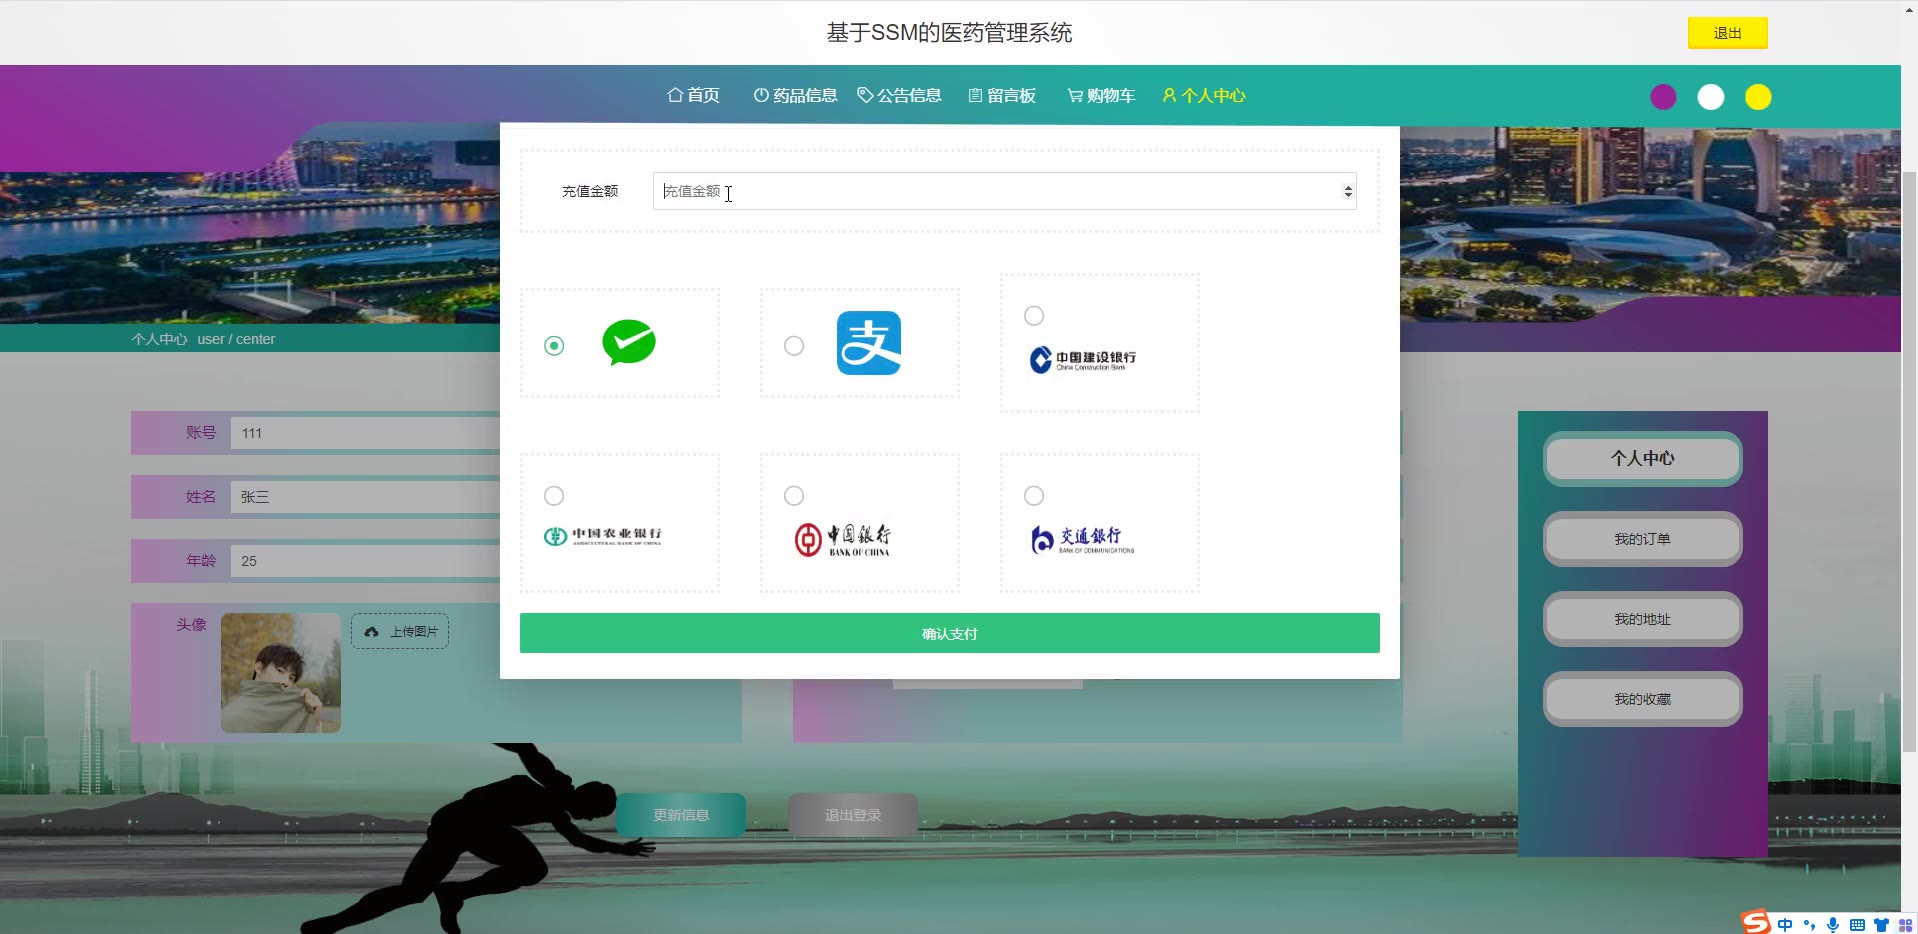Click the Bank of China logo
This screenshot has width=1918, height=934.
[x=843, y=540]
